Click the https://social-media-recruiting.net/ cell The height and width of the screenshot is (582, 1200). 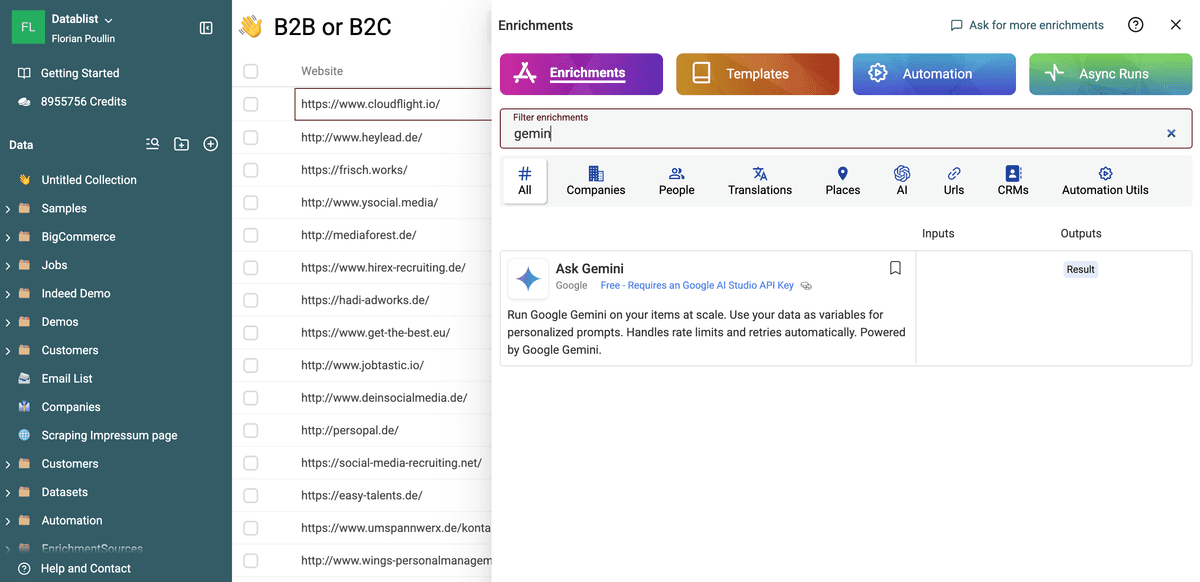pyautogui.click(x=393, y=463)
